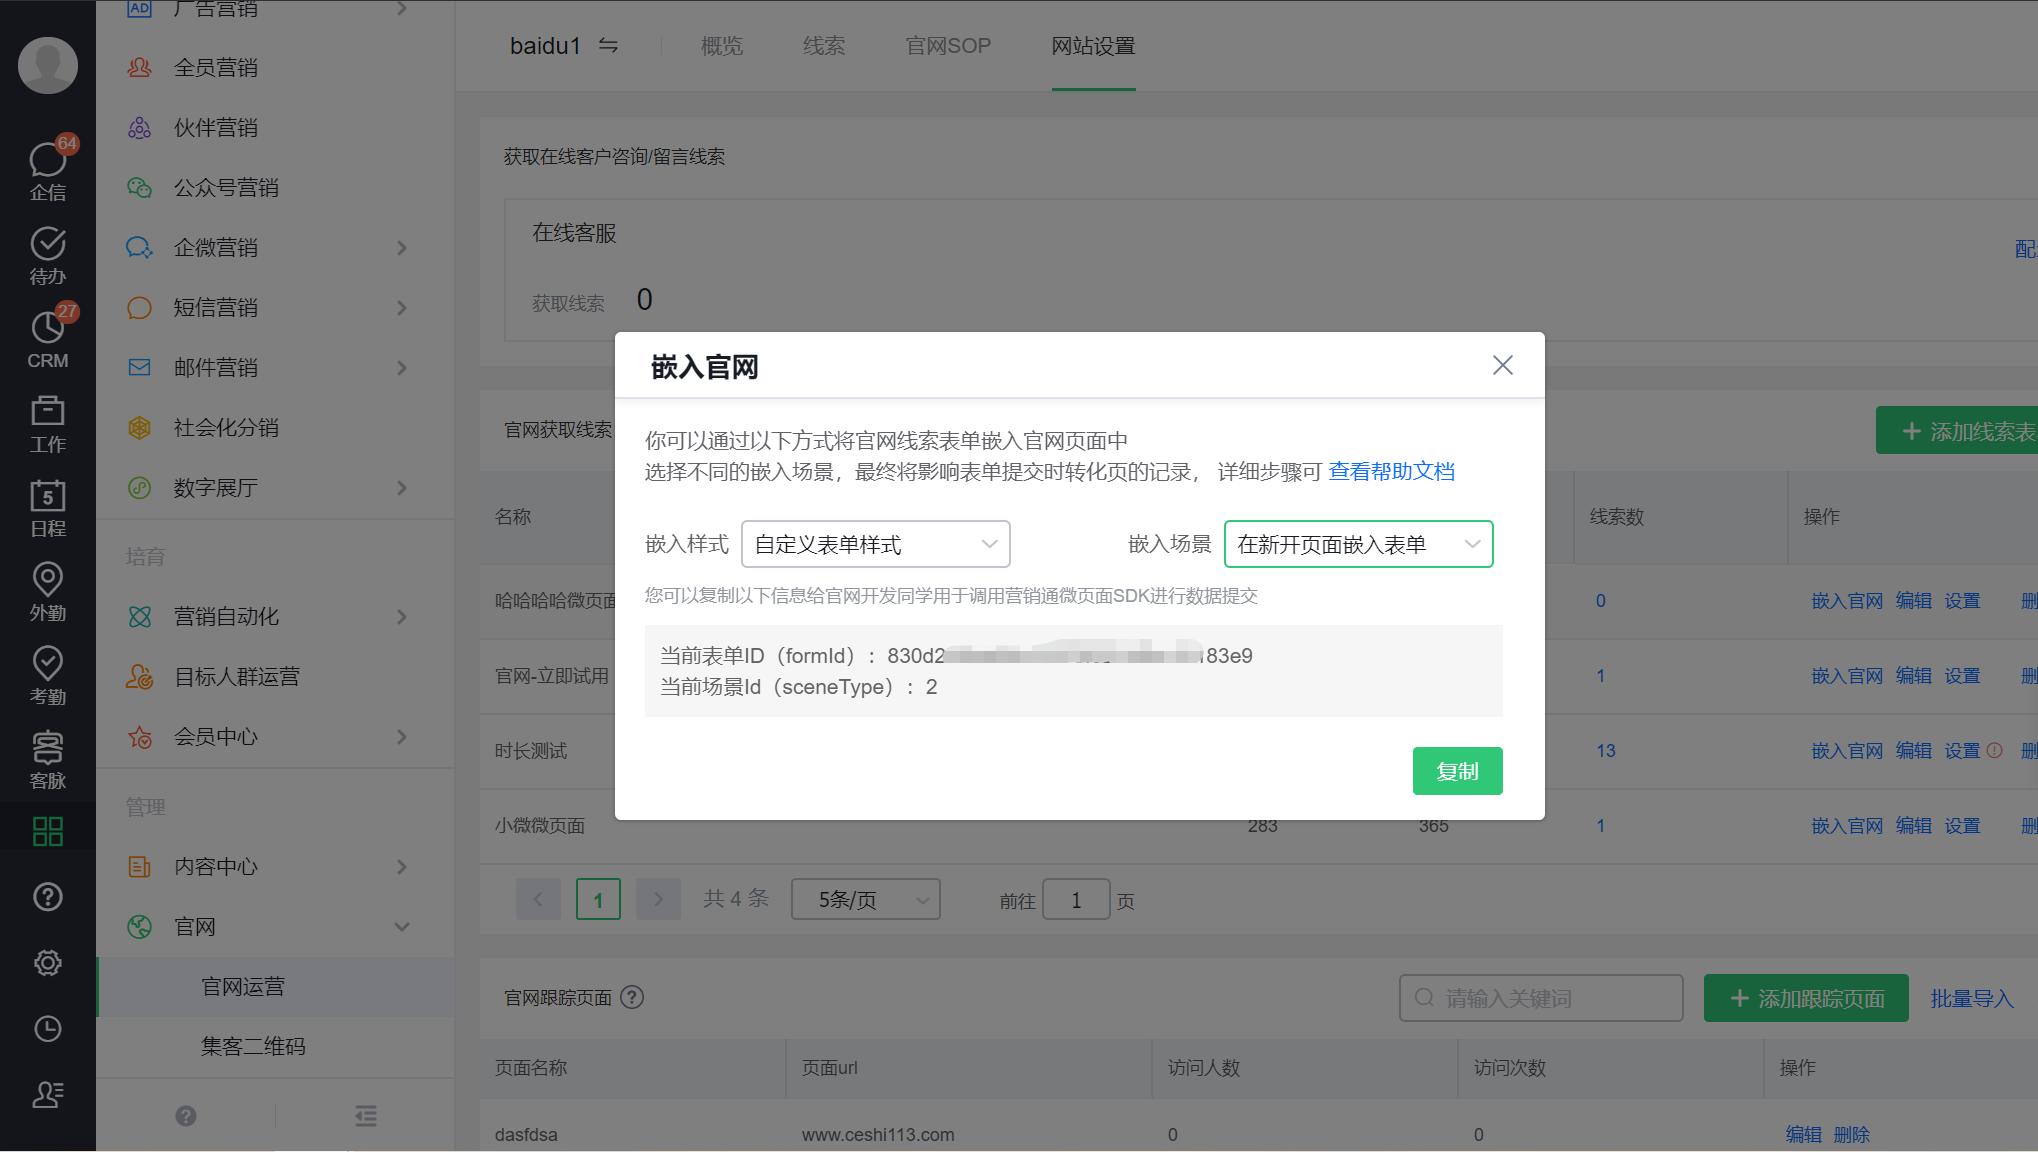Open the 嵌入样式 form style dropdown
Screen dimensions: 2038x1152
(875, 544)
